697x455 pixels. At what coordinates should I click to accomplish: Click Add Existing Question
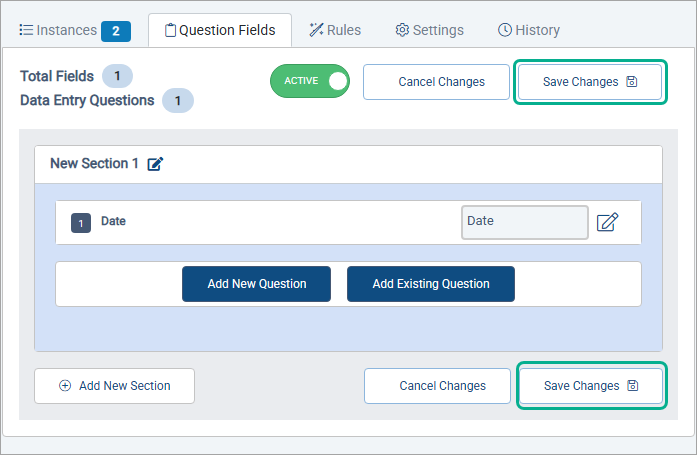pos(431,284)
